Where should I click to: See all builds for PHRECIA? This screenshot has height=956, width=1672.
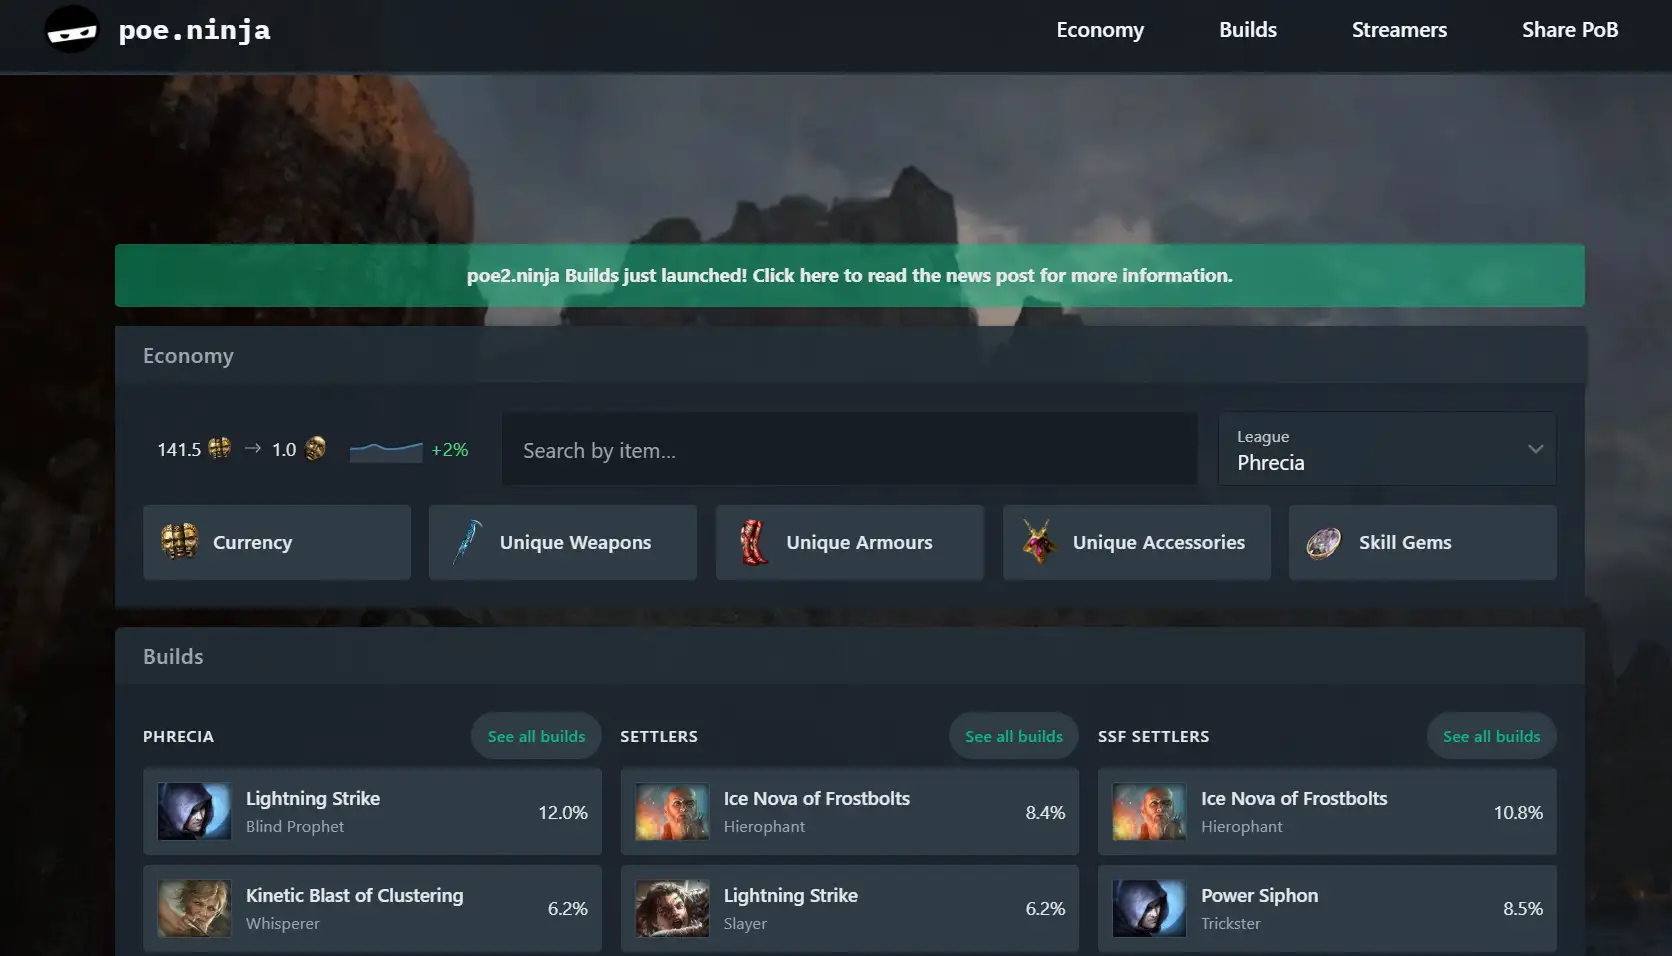[x=536, y=736]
